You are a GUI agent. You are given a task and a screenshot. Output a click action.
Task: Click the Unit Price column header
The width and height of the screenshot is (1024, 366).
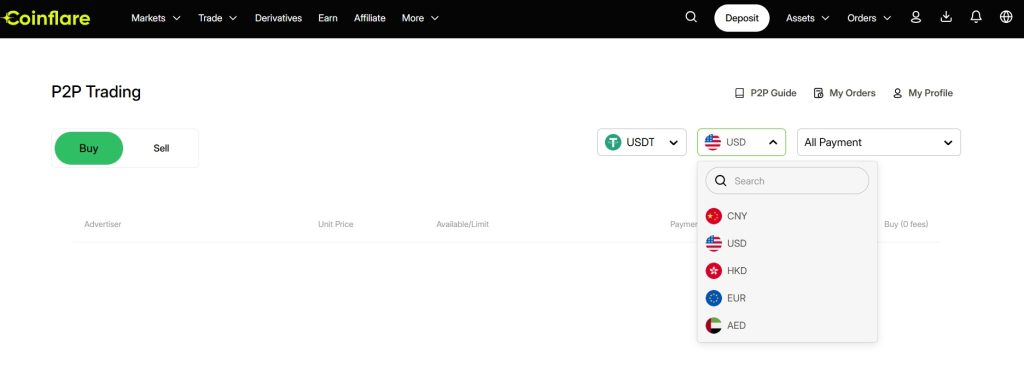(336, 224)
